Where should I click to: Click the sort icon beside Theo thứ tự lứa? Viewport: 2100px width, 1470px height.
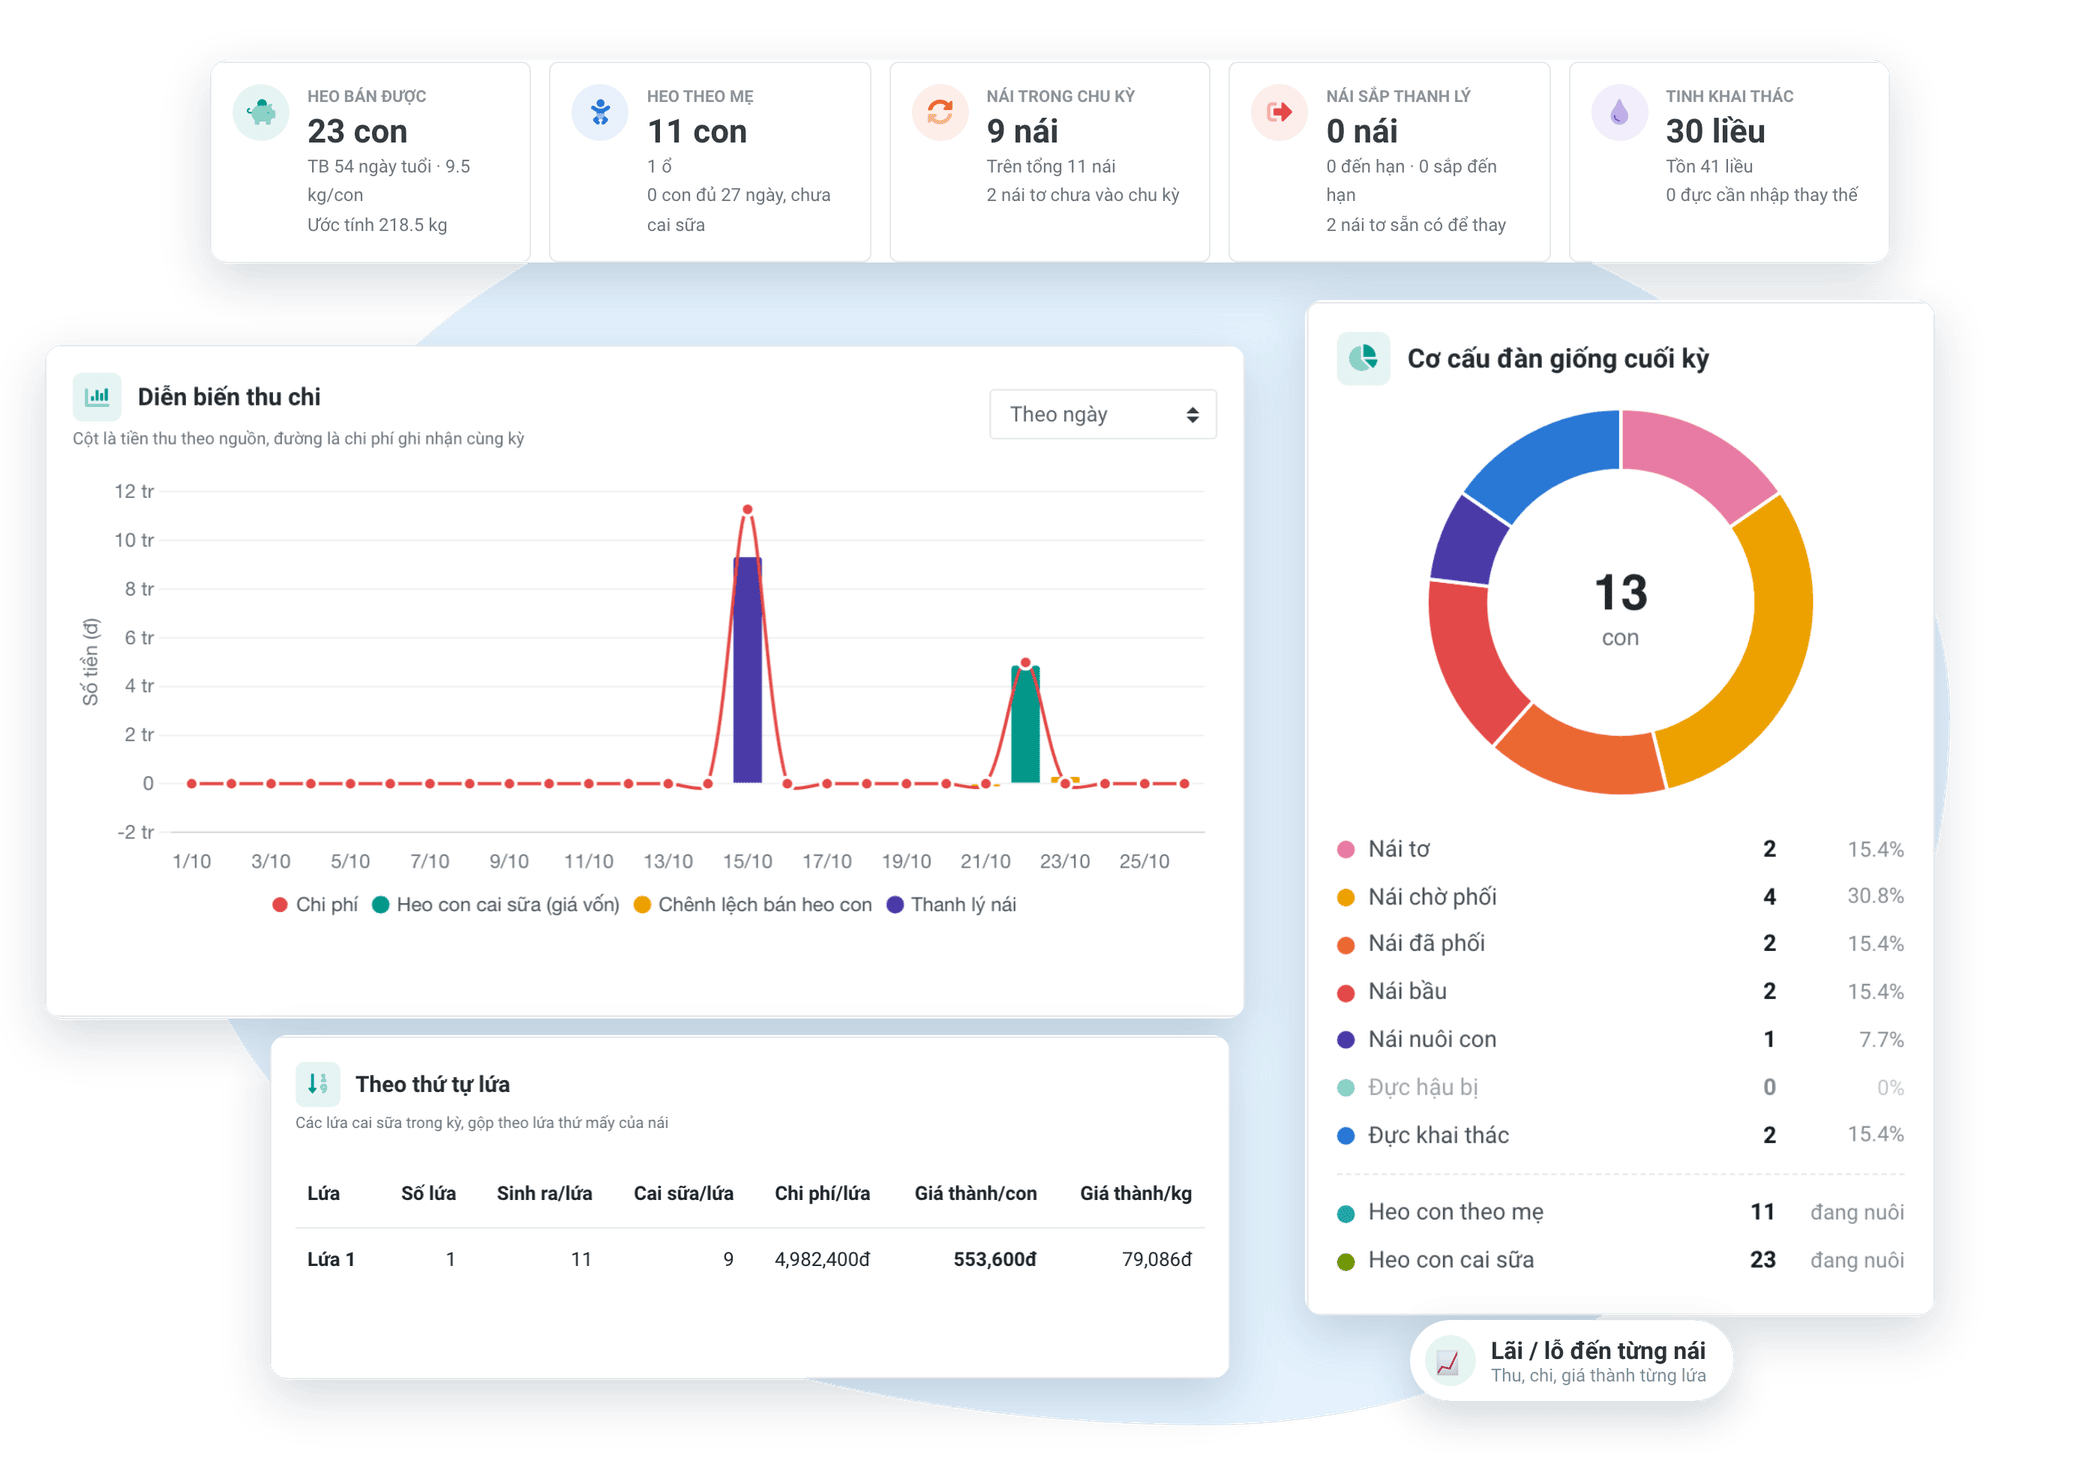coord(318,1083)
